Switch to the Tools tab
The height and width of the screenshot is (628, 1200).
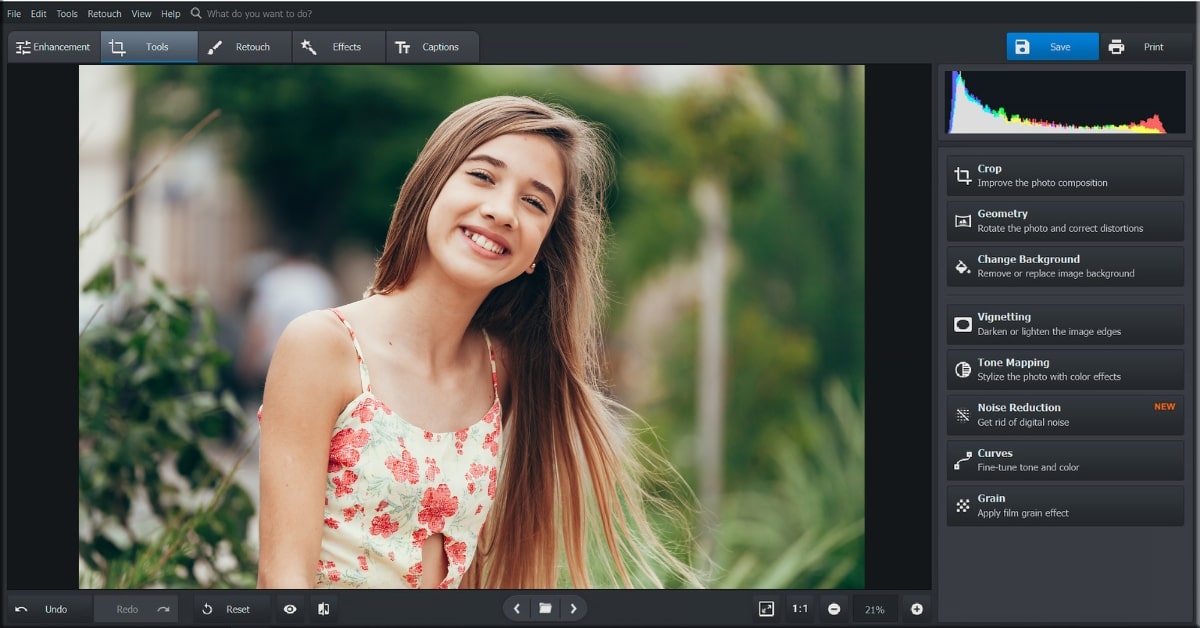point(149,47)
